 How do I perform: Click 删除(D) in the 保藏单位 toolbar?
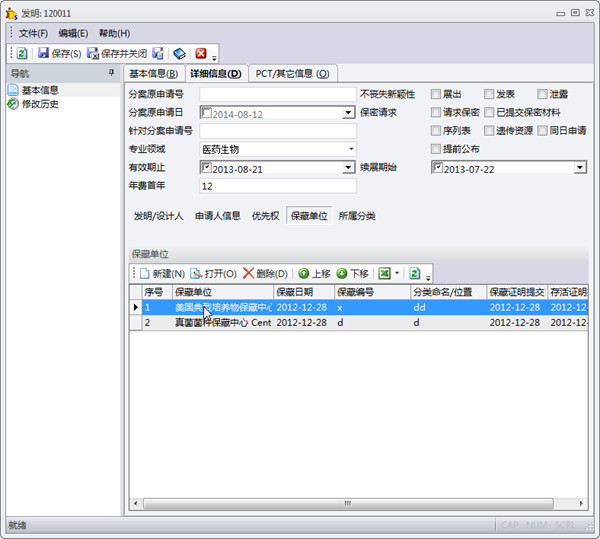pos(265,274)
